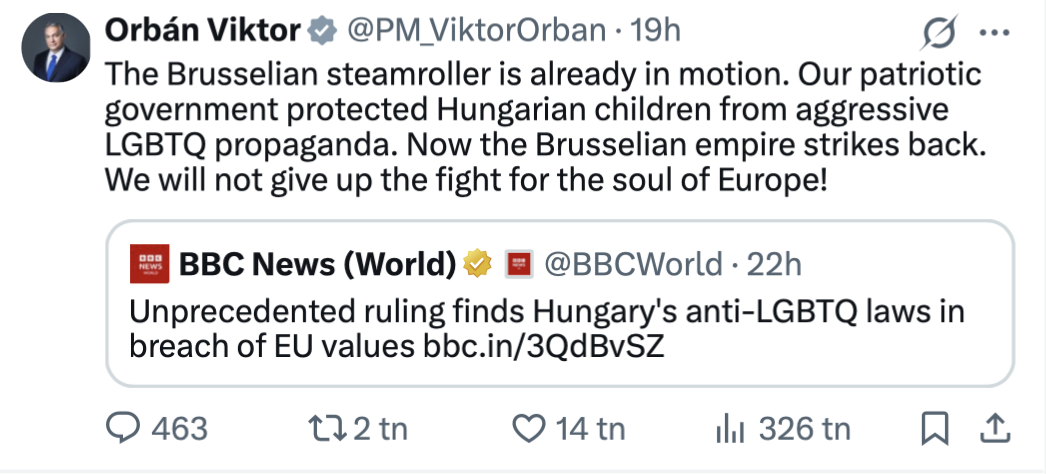Open the tweet's 19h timestamp
This screenshot has height=474, width=1046.
[x=656, y=31]
